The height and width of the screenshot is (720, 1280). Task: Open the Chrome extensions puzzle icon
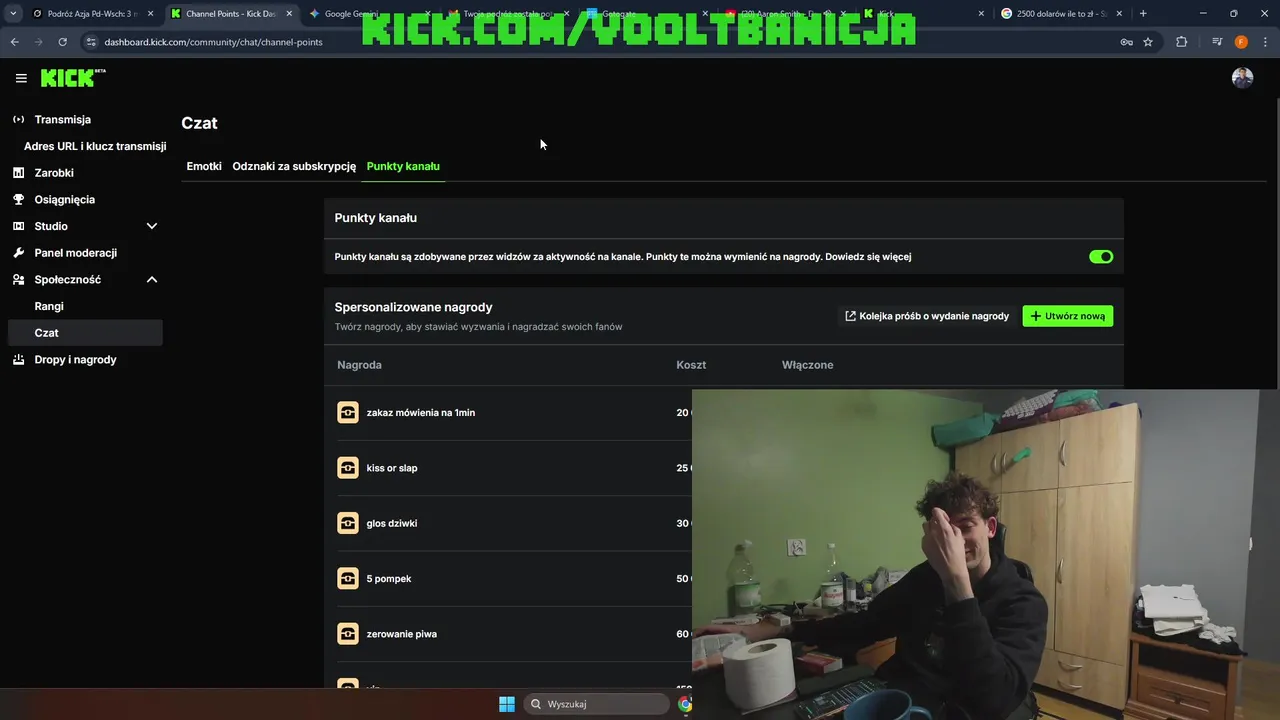pyautogui.click(x=1181, y=42)
